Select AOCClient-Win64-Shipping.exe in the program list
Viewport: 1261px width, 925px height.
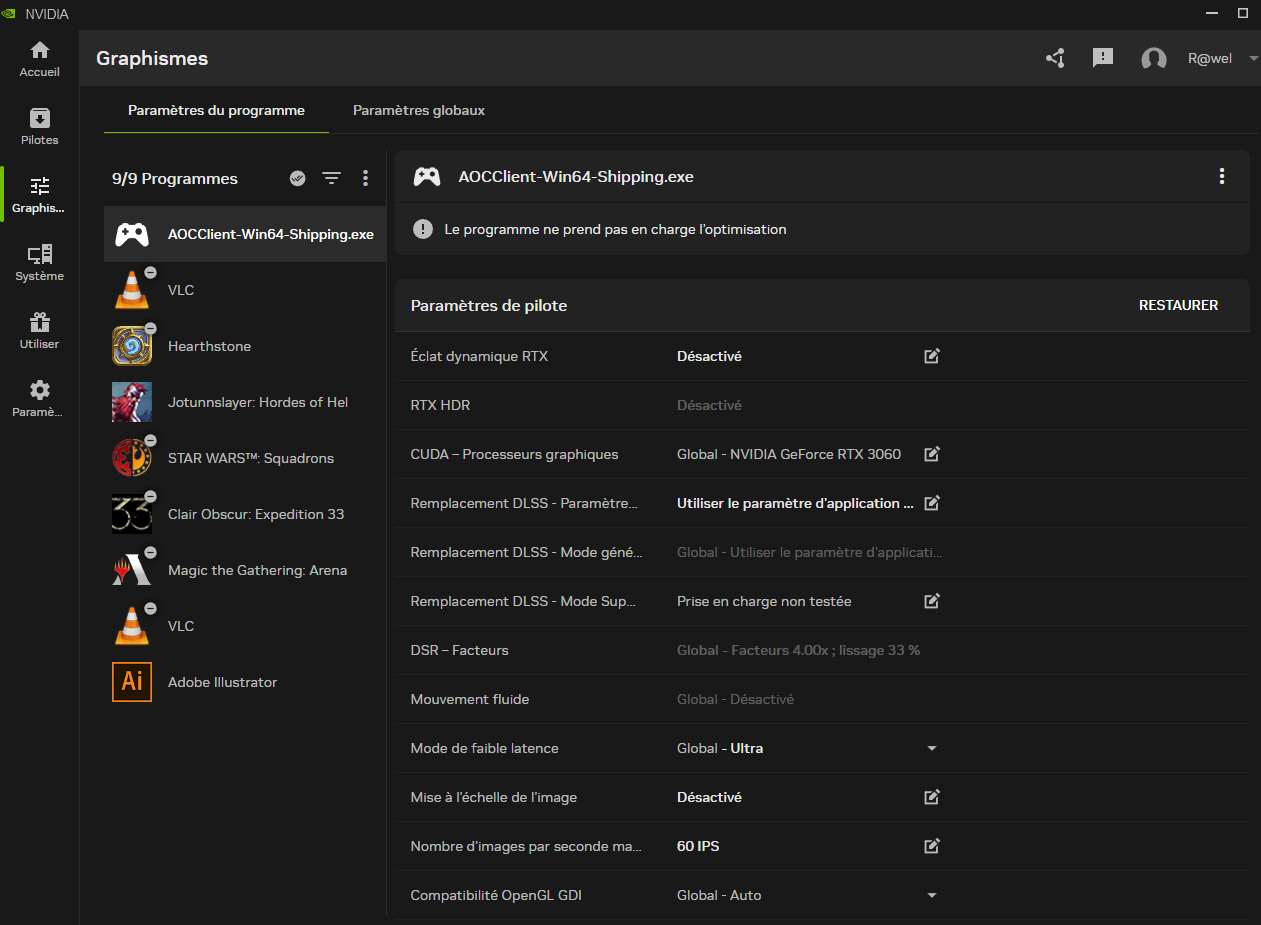(245, 234)
